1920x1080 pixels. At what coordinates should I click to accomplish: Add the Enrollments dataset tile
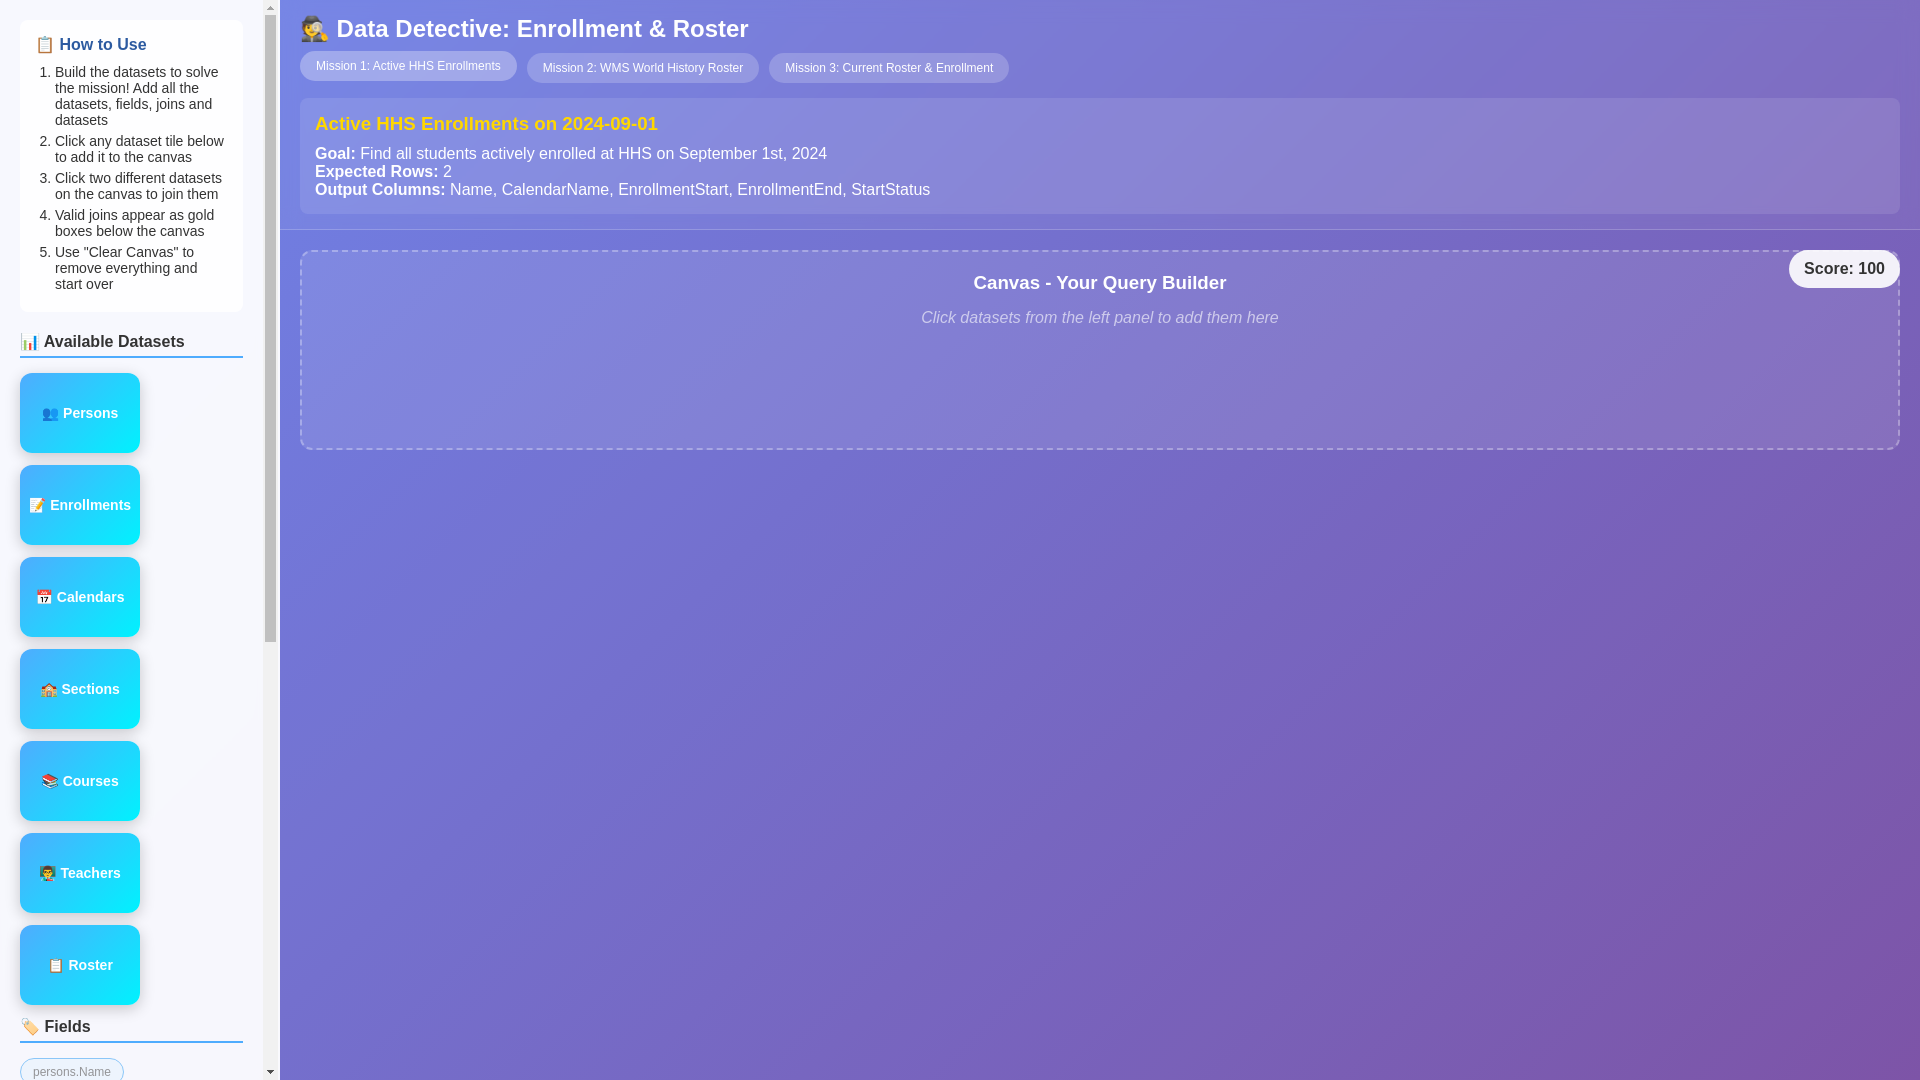pos(80,505)
